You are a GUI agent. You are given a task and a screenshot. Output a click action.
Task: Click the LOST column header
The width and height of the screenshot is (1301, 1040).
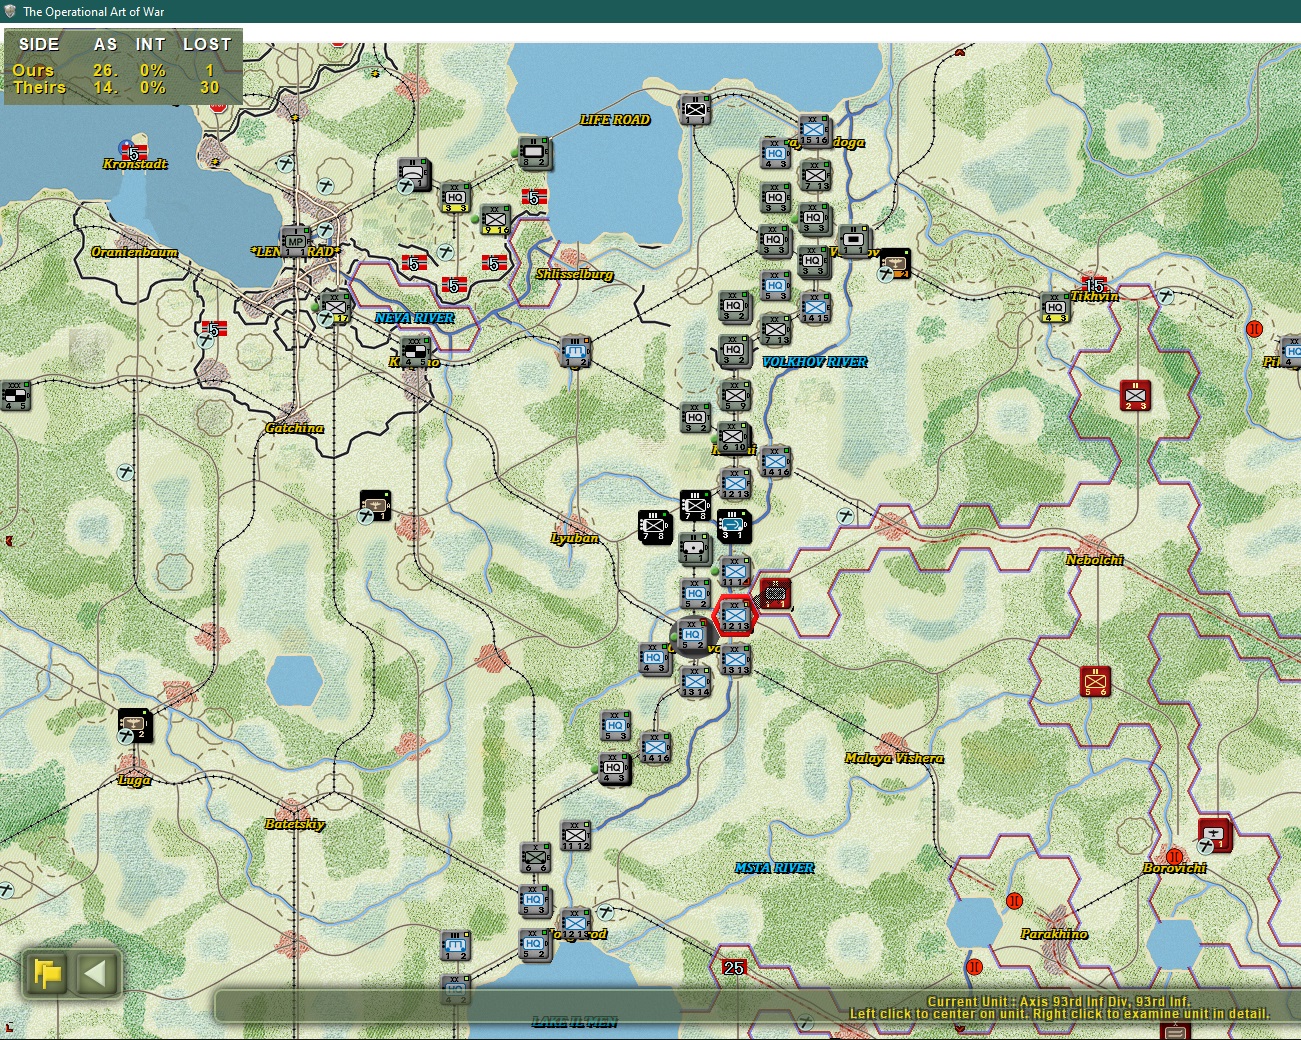pyautogui.click(x=207, y=44)
